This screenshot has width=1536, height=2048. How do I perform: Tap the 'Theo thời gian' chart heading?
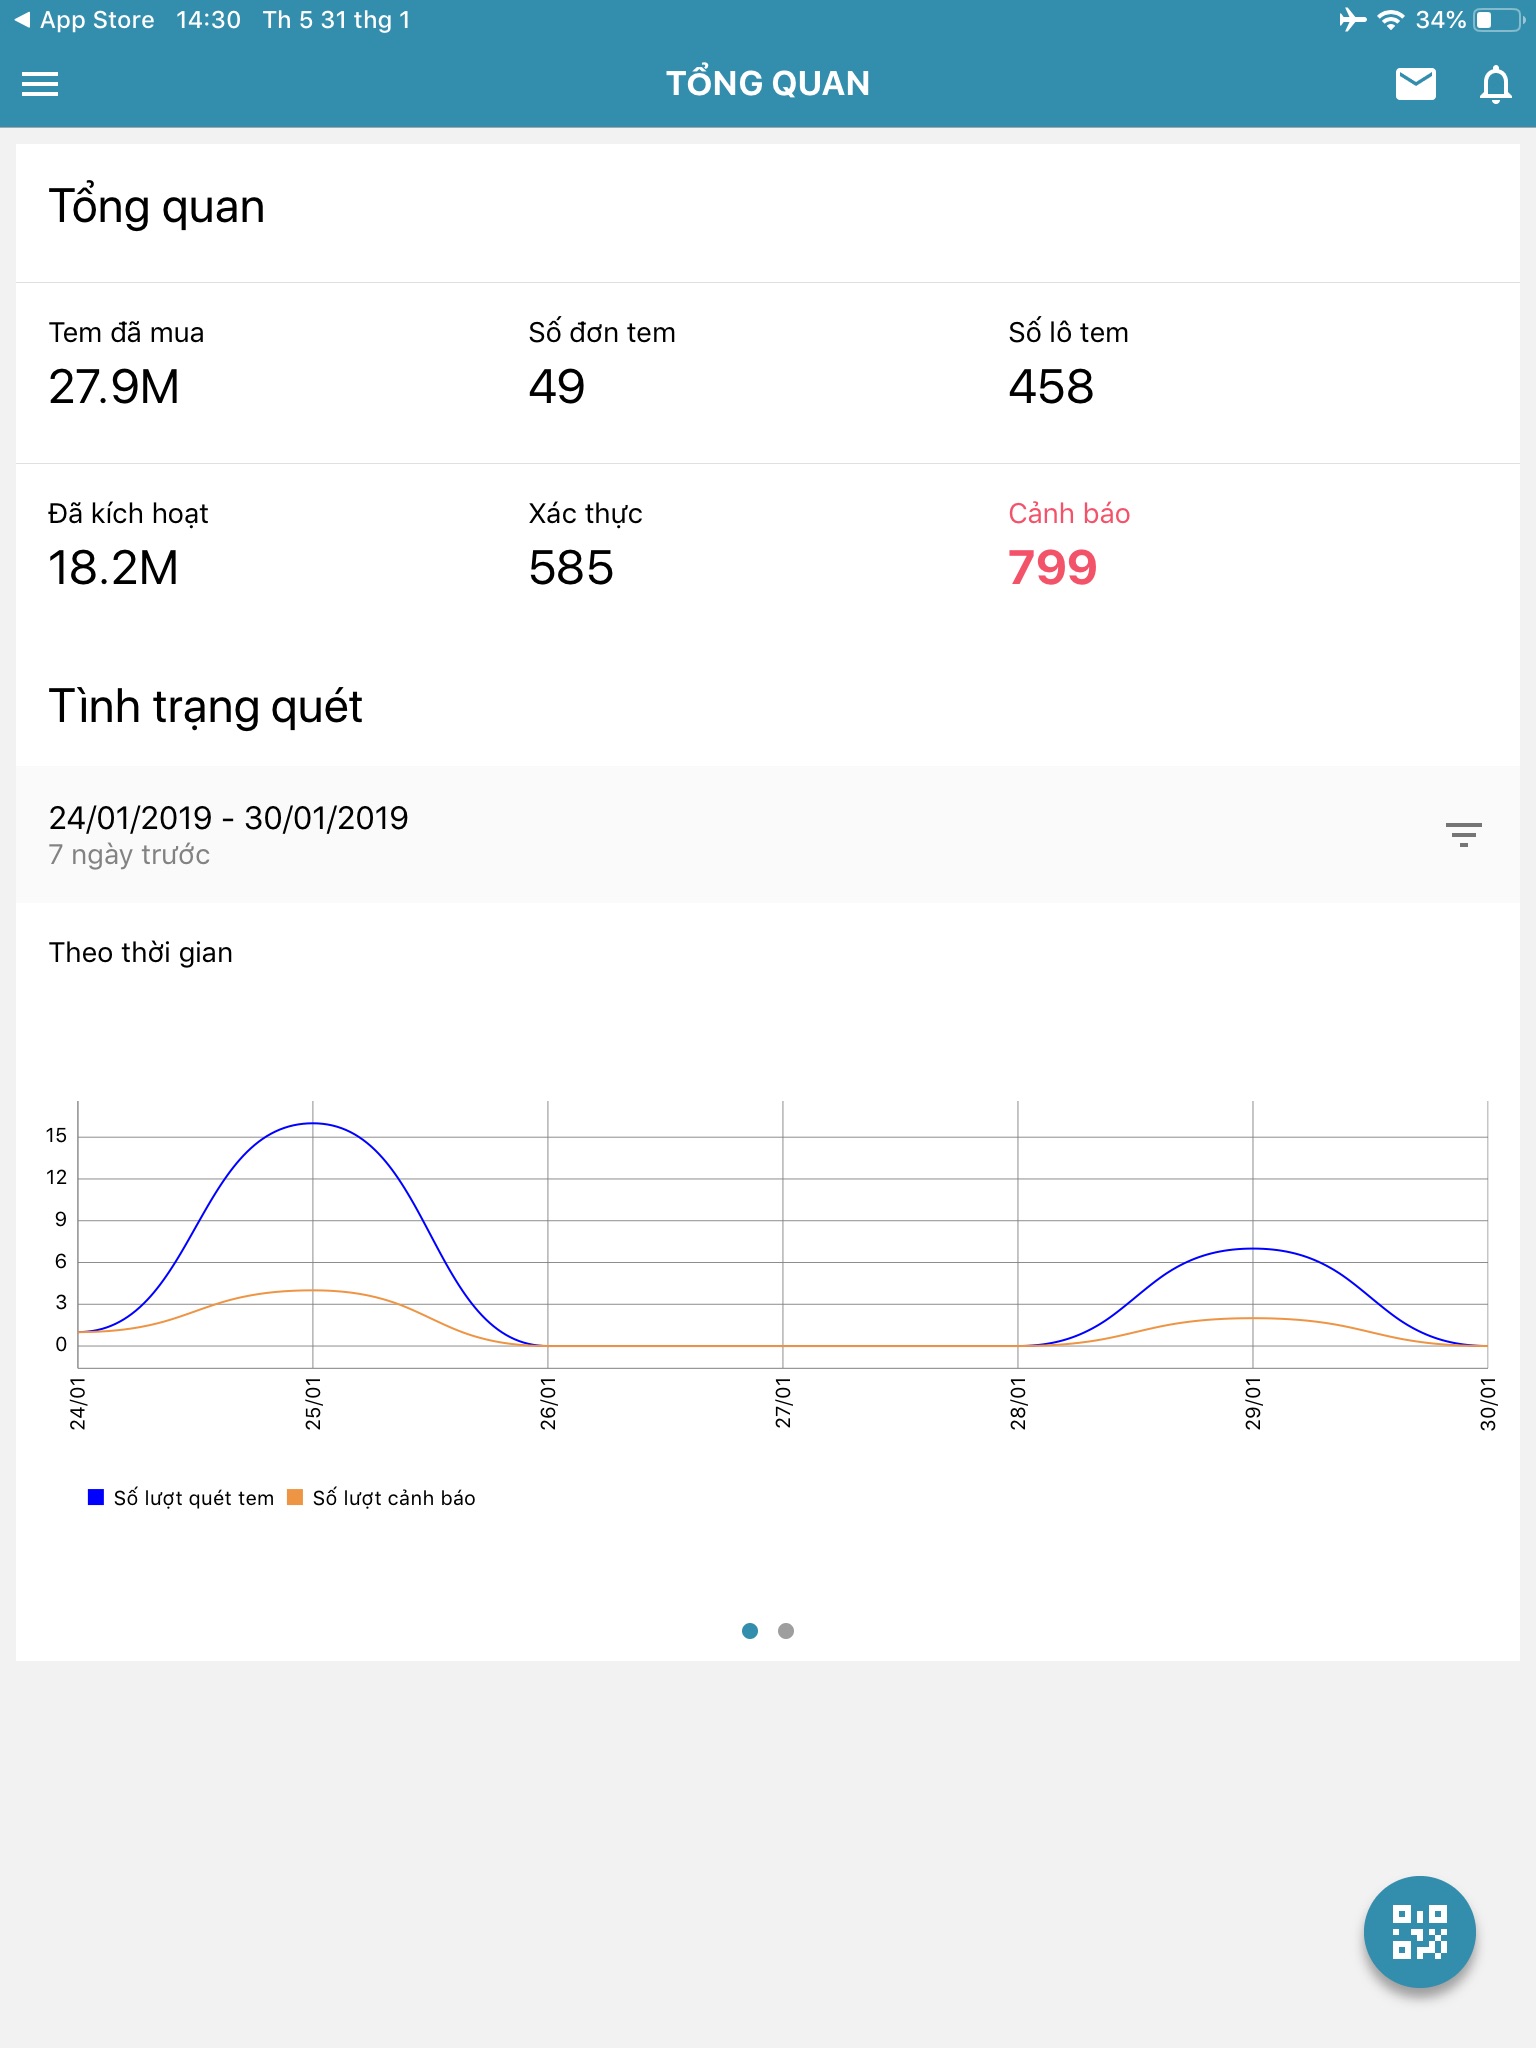coord(140,952)
